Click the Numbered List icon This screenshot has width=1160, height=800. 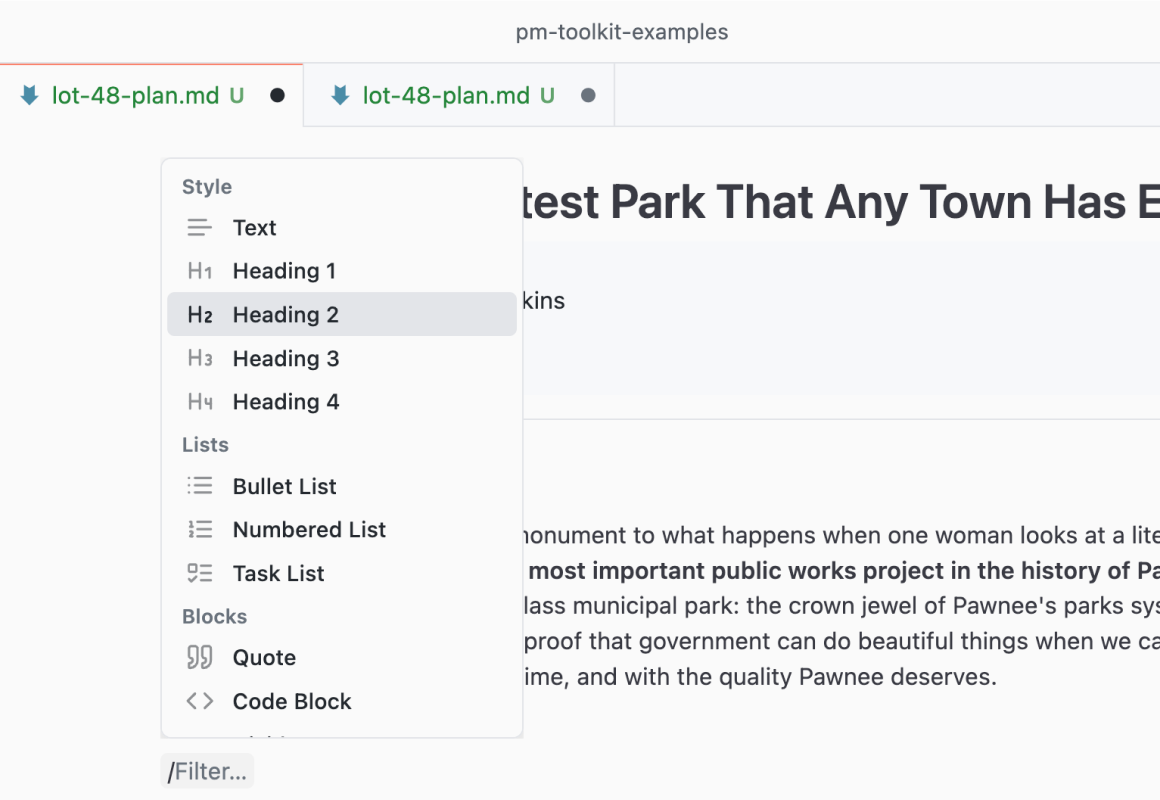point(200,530)
